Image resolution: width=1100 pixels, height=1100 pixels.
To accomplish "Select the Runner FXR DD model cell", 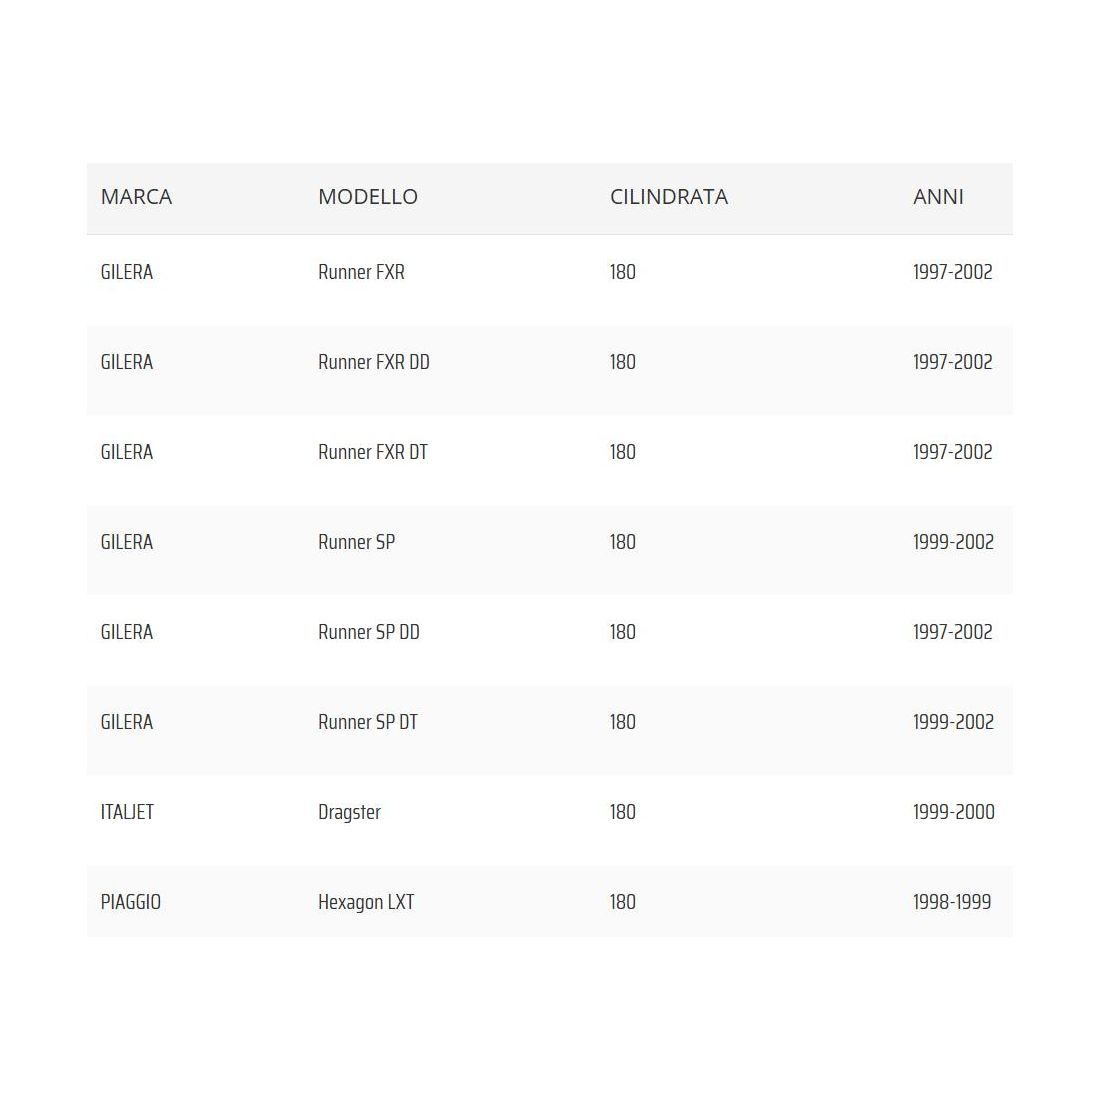I will click(x=373, y=362).
